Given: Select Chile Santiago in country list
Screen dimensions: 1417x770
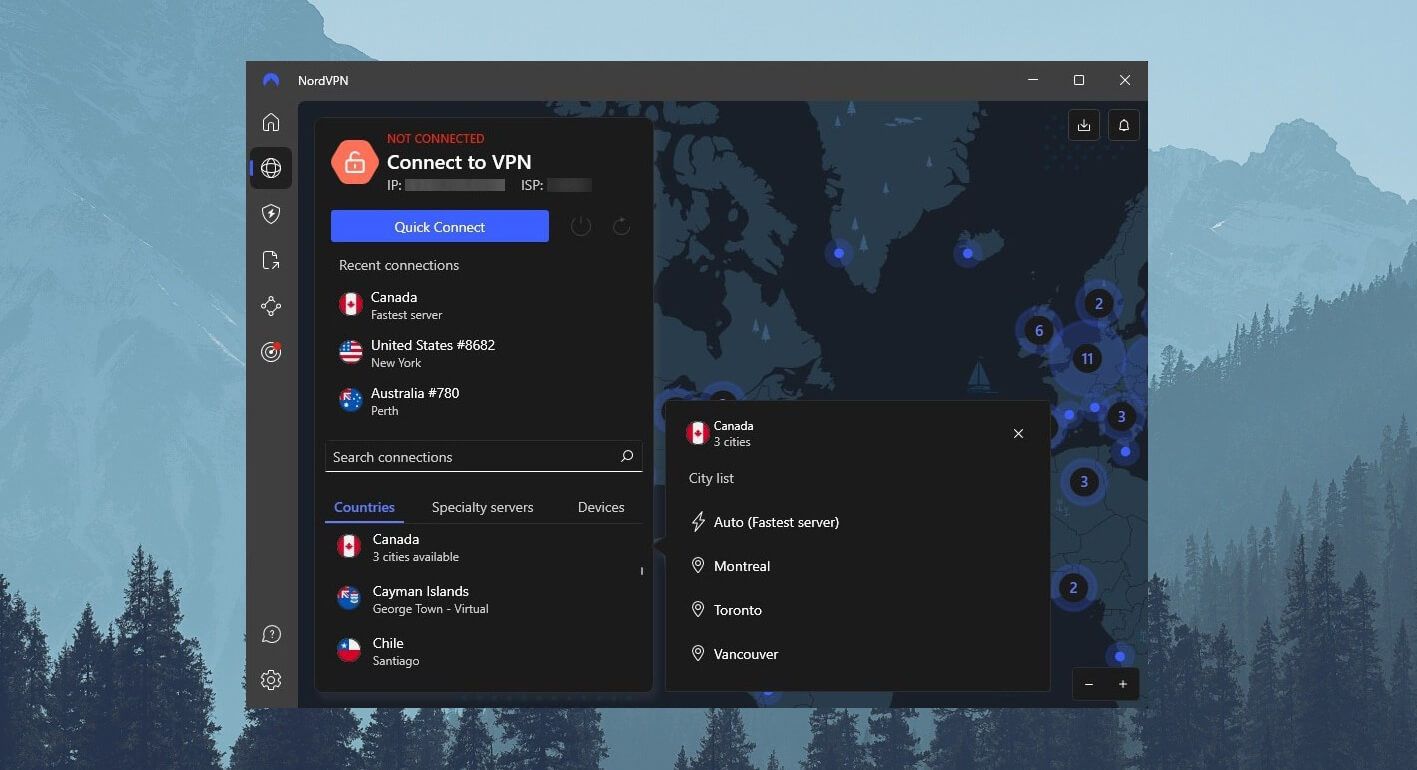Looking at the screenshot, I should point(485,651).
